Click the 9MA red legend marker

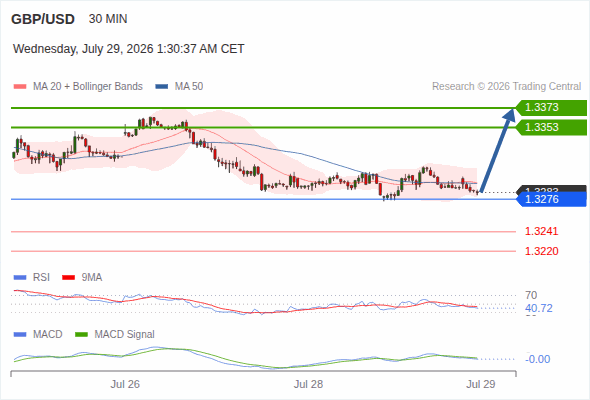click(68, 278)
